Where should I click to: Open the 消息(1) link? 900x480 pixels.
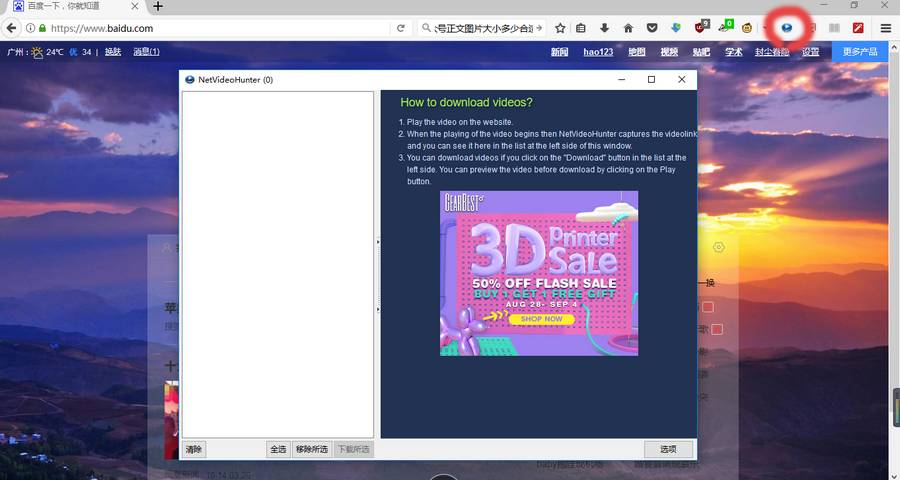coord(146,52)
